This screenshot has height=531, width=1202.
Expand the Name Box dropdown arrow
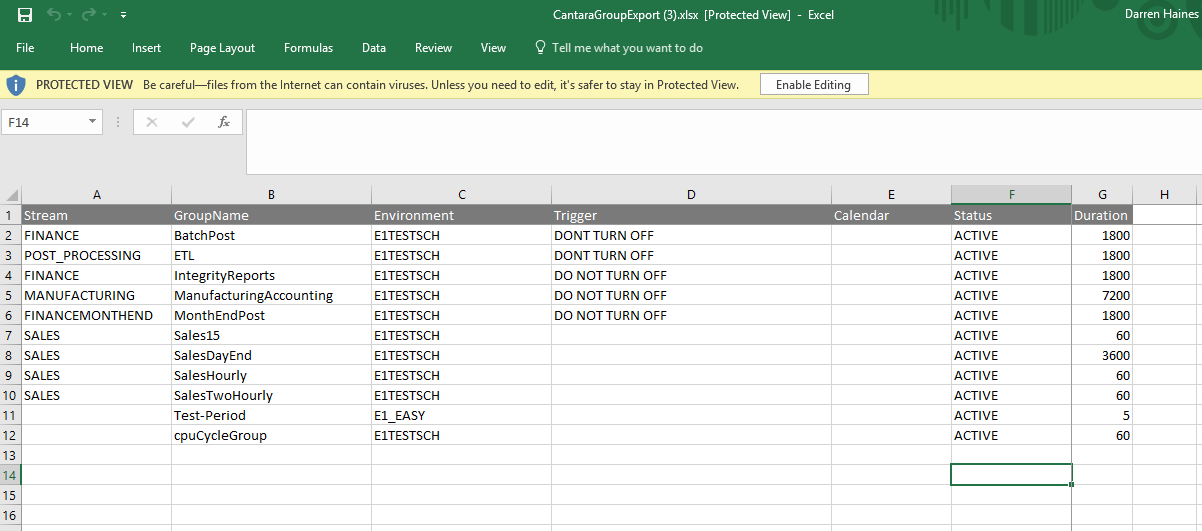coord(93,122)
